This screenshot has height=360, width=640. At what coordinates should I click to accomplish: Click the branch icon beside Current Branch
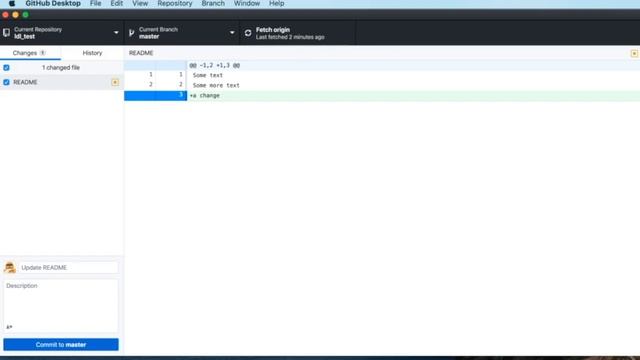click(131, 33)
